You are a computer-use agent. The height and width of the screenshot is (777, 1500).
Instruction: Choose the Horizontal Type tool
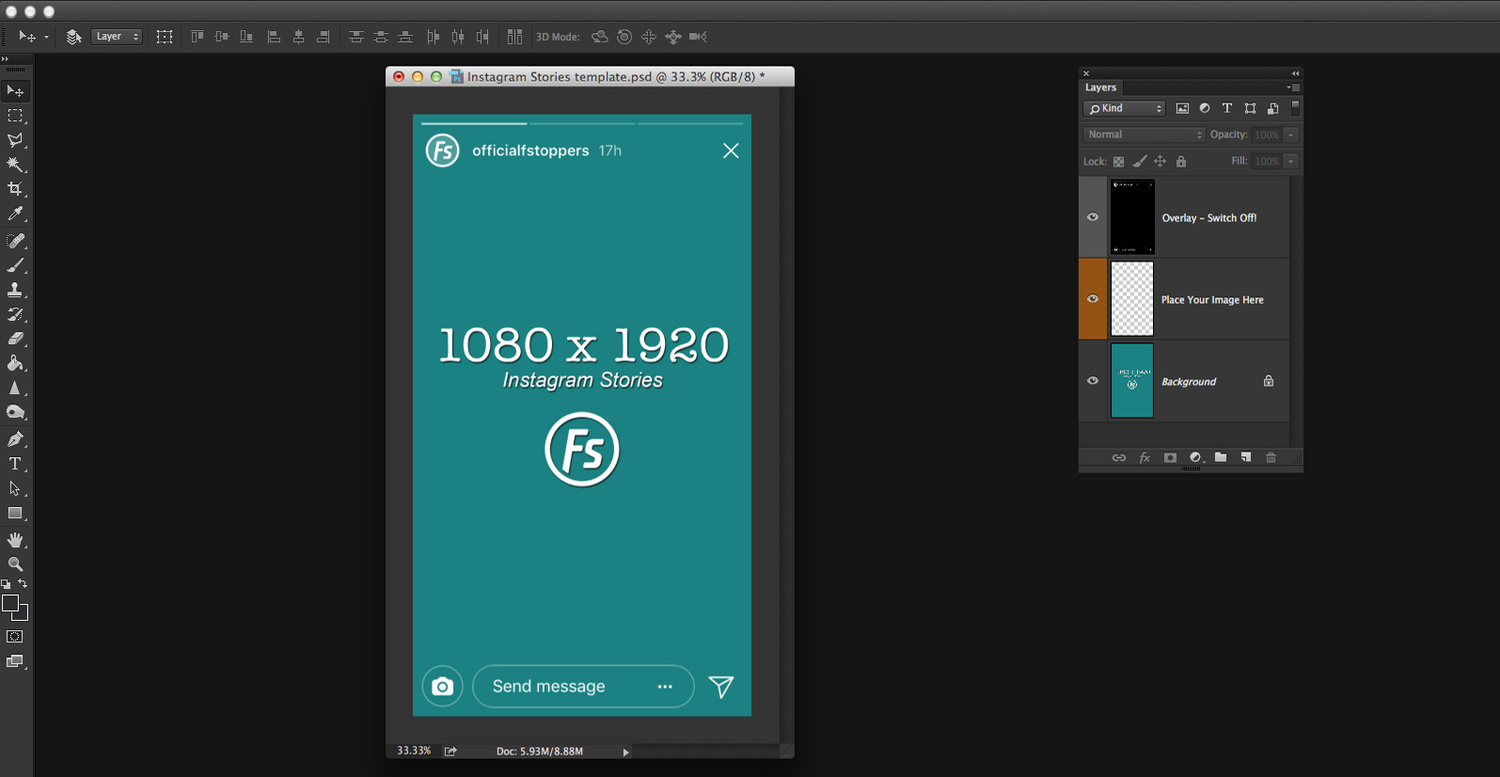pos(15,463)
